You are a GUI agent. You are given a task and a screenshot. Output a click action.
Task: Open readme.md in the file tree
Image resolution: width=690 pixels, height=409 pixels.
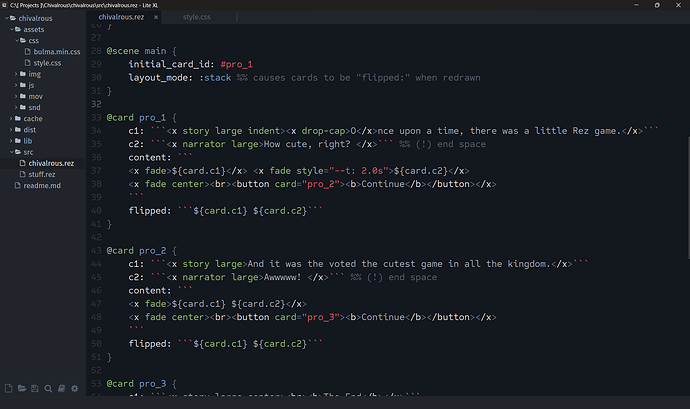42,185
